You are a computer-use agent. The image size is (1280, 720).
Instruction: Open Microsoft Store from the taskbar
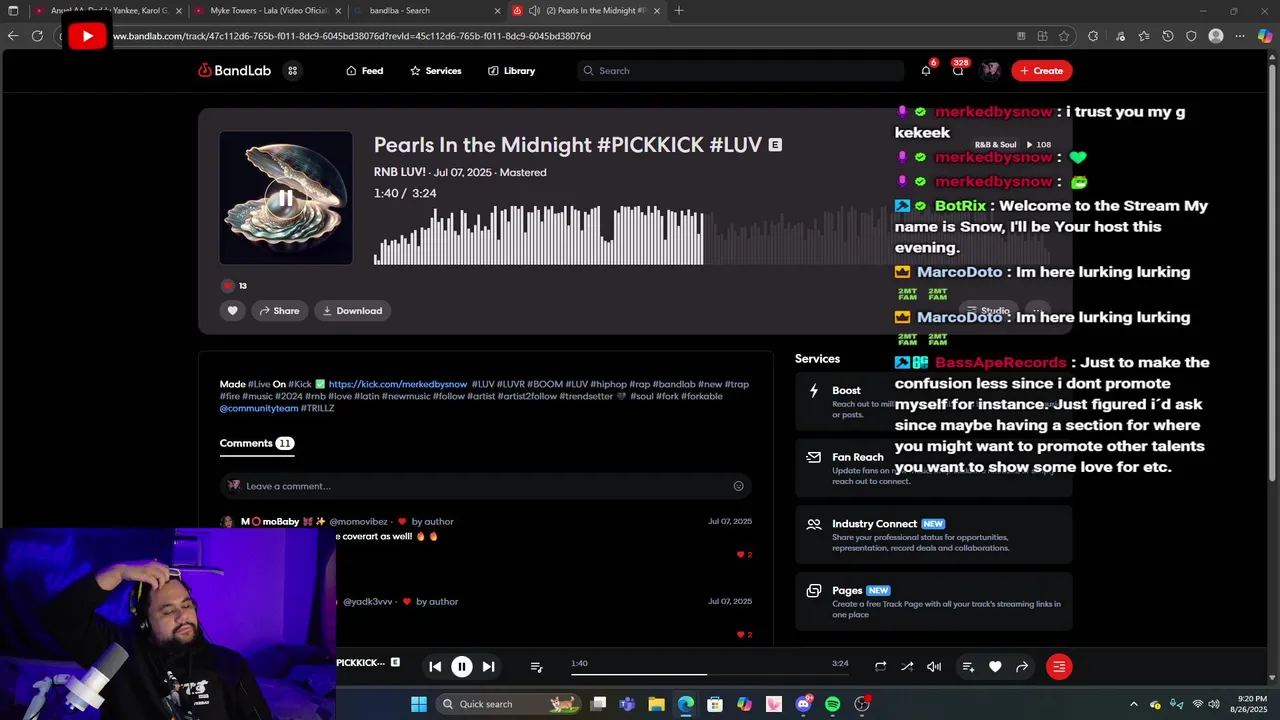pyautogui.click(x=714, y=704)
